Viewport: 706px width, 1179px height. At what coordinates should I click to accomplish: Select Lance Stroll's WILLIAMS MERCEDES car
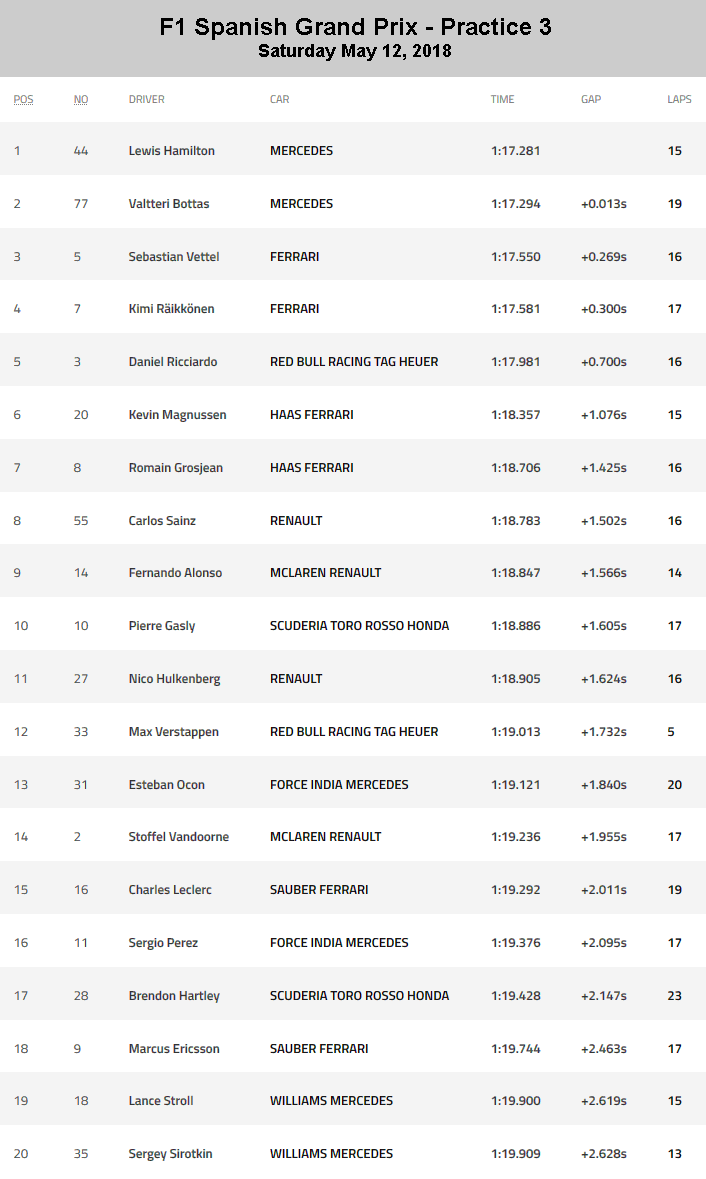tap(332, 1101)
